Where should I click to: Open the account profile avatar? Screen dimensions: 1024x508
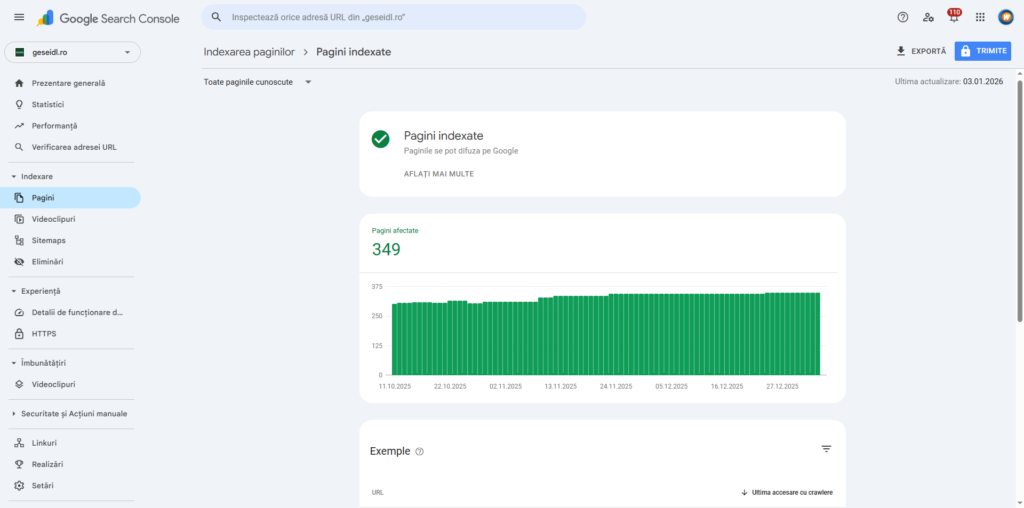point(1006,17)
